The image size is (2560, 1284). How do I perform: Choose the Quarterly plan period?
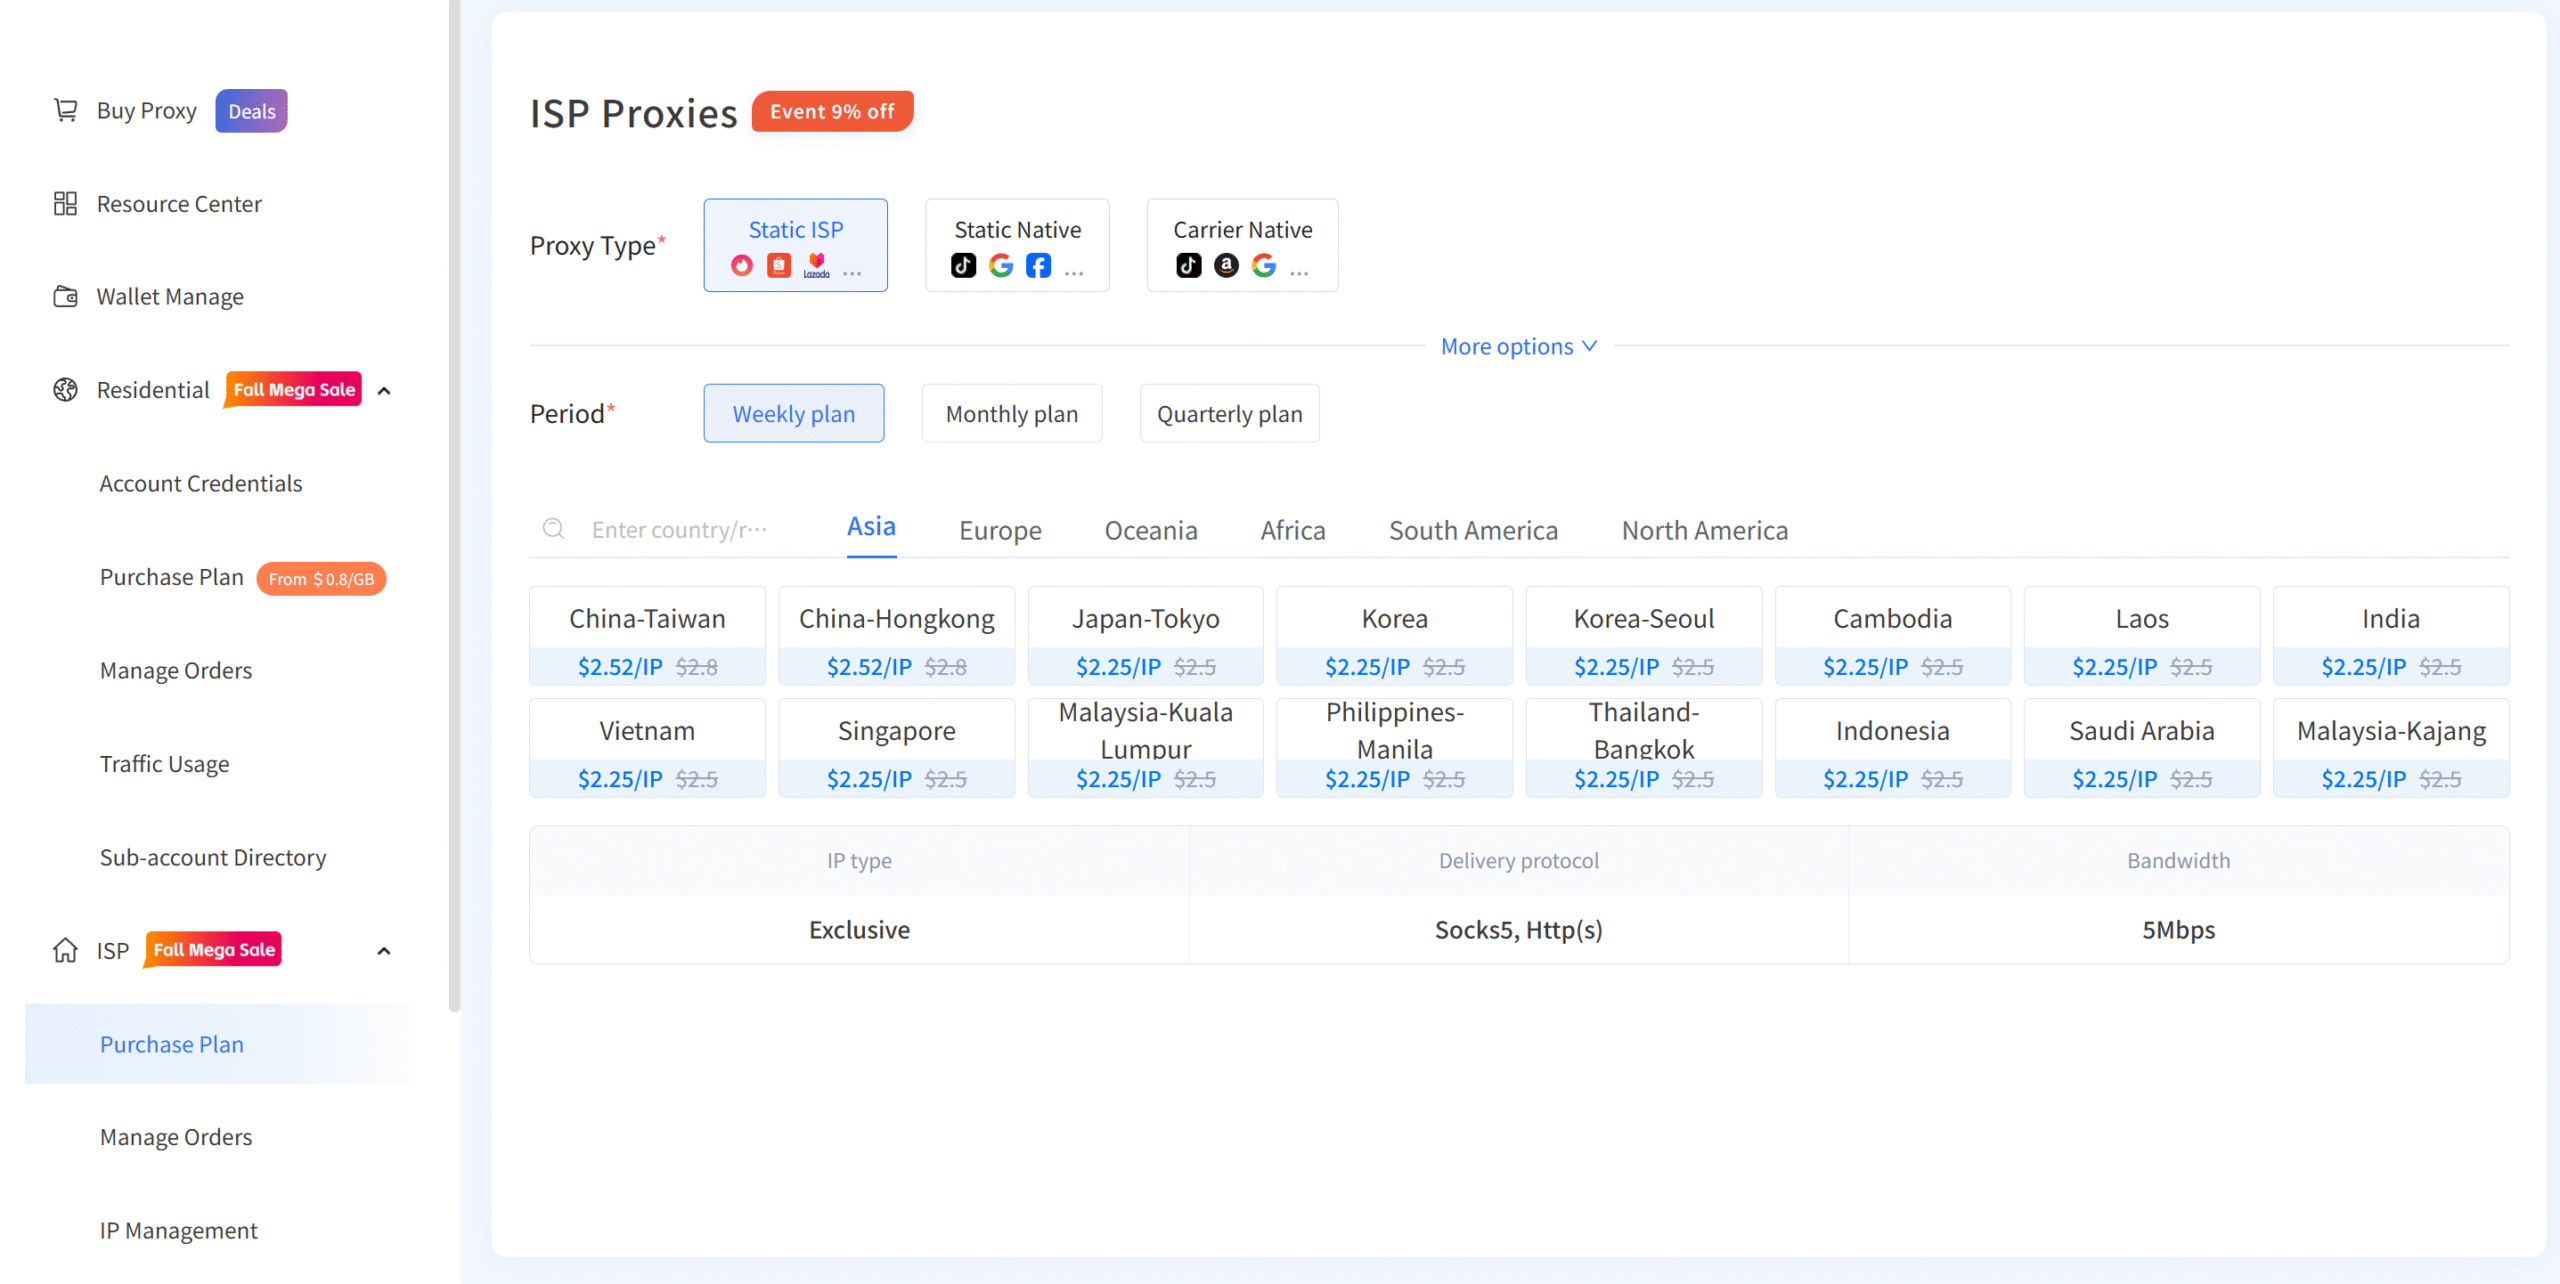coord(1230,414)
